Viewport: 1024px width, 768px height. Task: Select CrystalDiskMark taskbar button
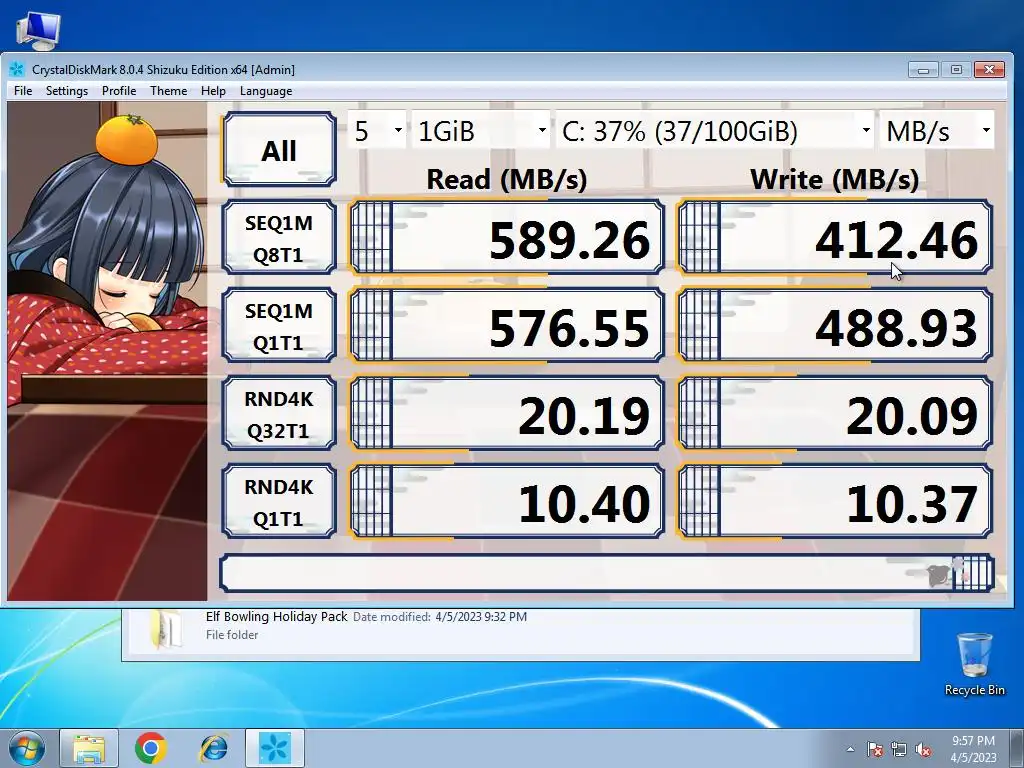click(x=275, y=748)
